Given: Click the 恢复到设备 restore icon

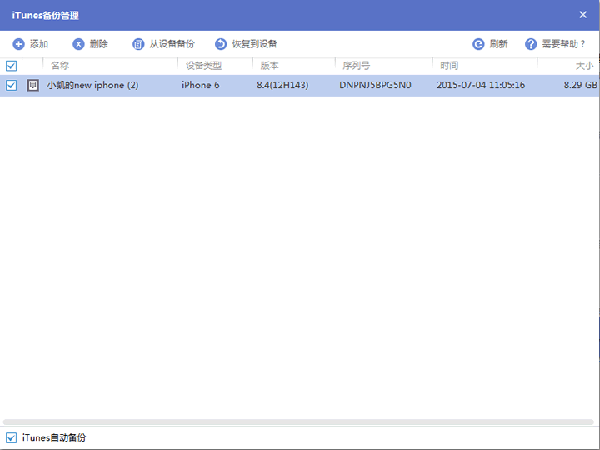Looking at the screenshot, I should pos(220,44).
